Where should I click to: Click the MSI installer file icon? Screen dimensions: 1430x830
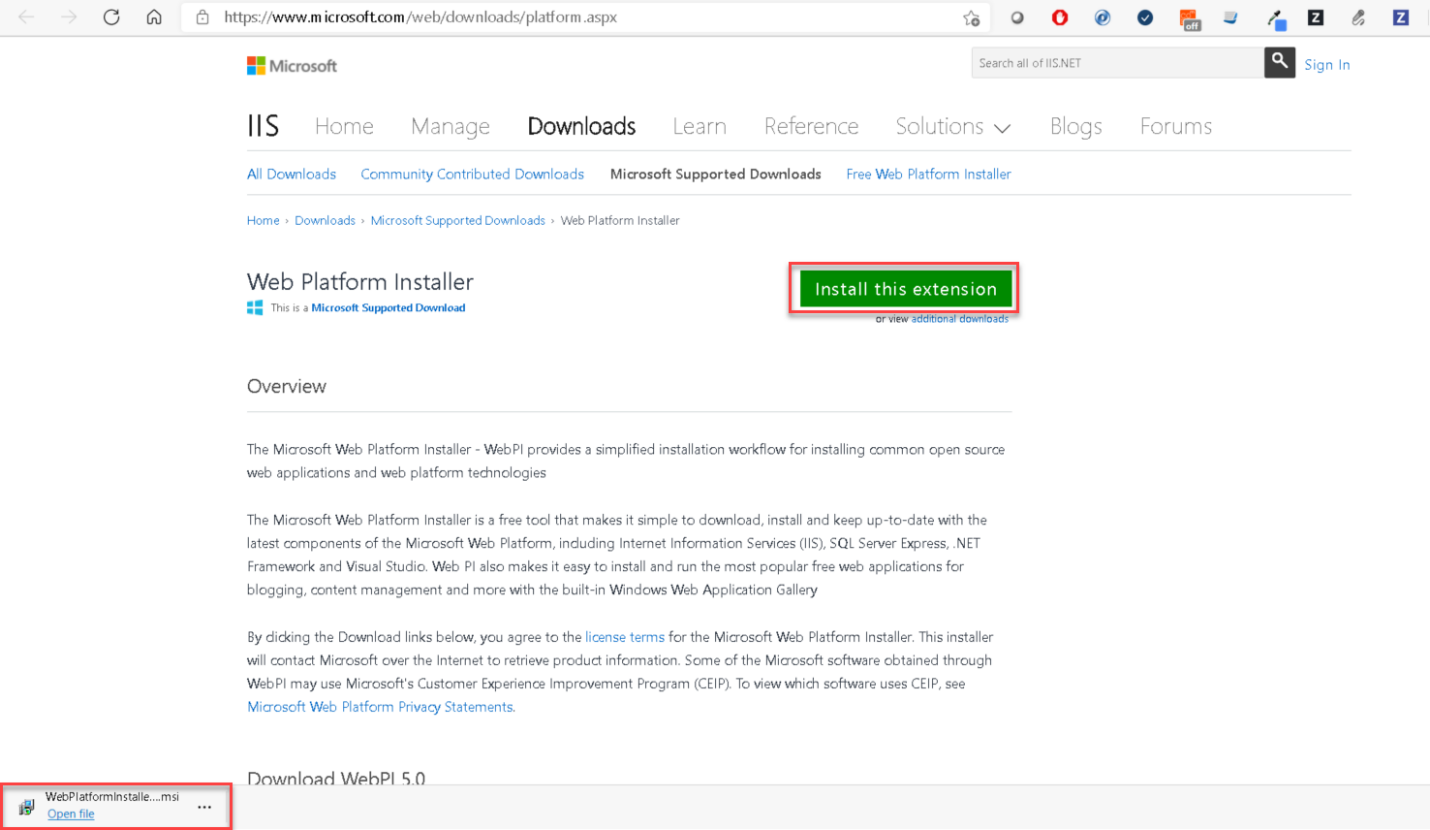pos(27,806)
